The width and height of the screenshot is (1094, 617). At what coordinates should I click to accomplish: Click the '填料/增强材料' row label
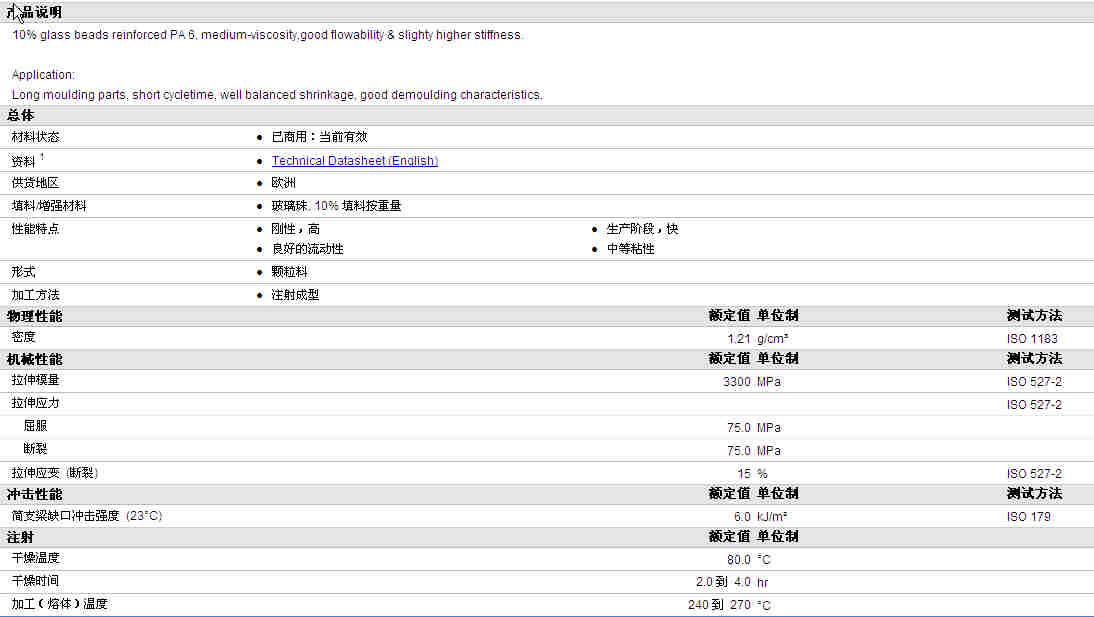[49, 206]
